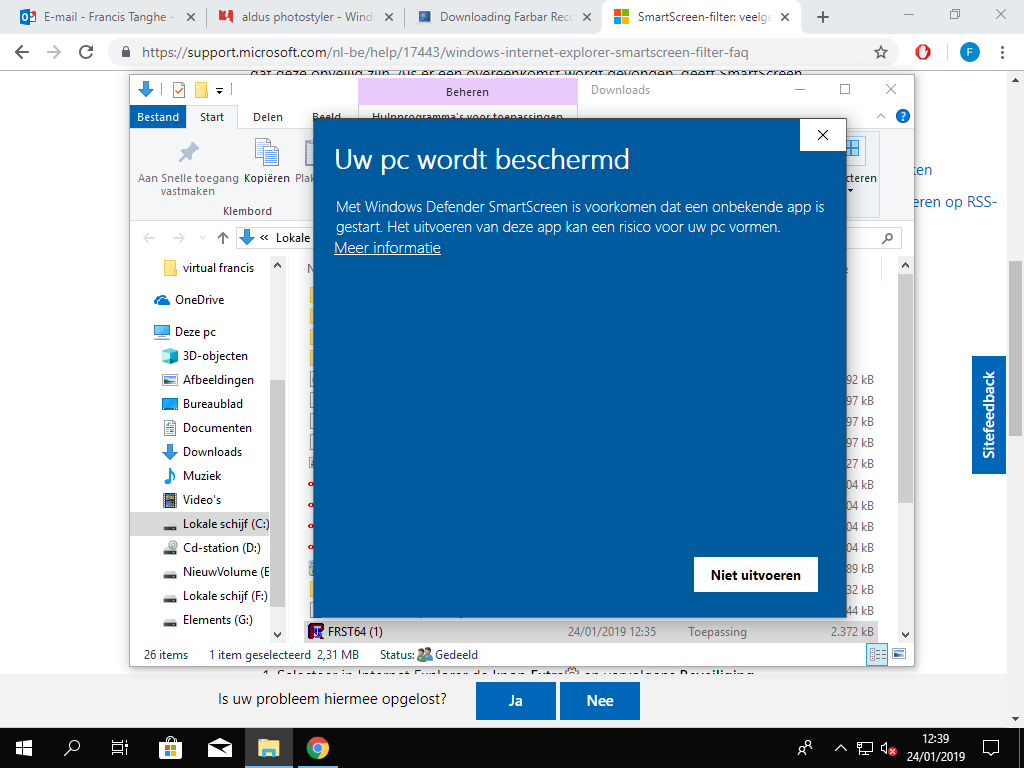Open the Bestand menu in Explorer

pos(158,117)
